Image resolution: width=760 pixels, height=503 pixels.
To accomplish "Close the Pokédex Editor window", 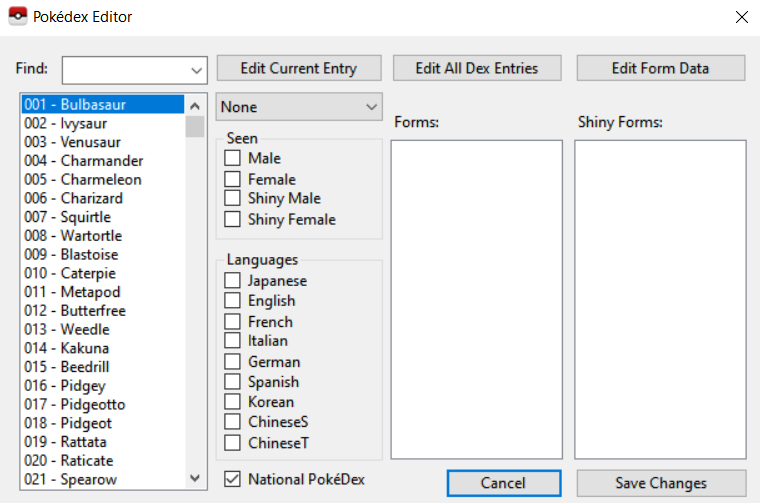I will 742,17.
